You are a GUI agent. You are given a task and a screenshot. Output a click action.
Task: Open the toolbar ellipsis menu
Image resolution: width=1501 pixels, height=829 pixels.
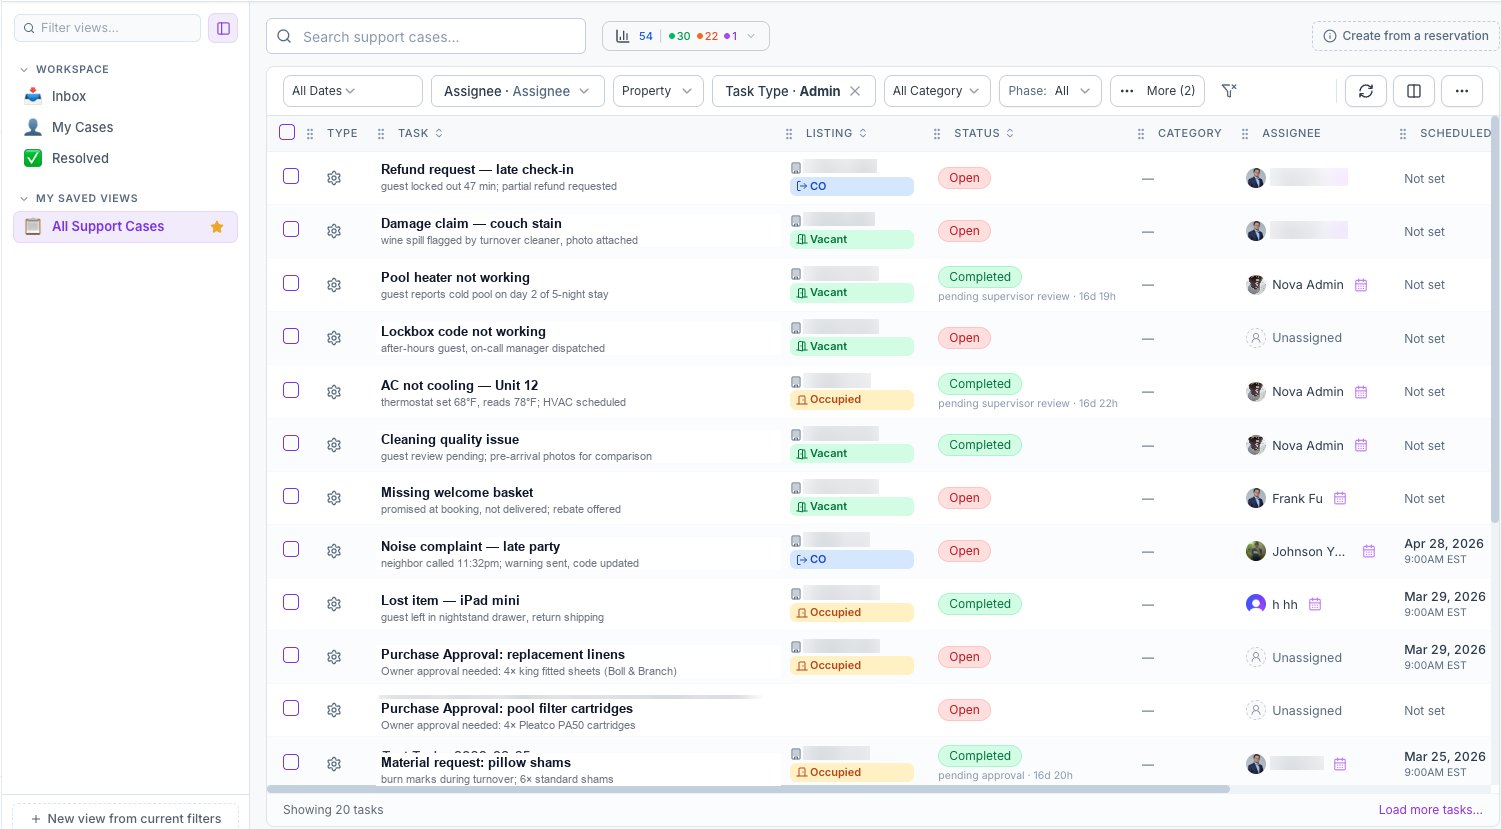1462,91
